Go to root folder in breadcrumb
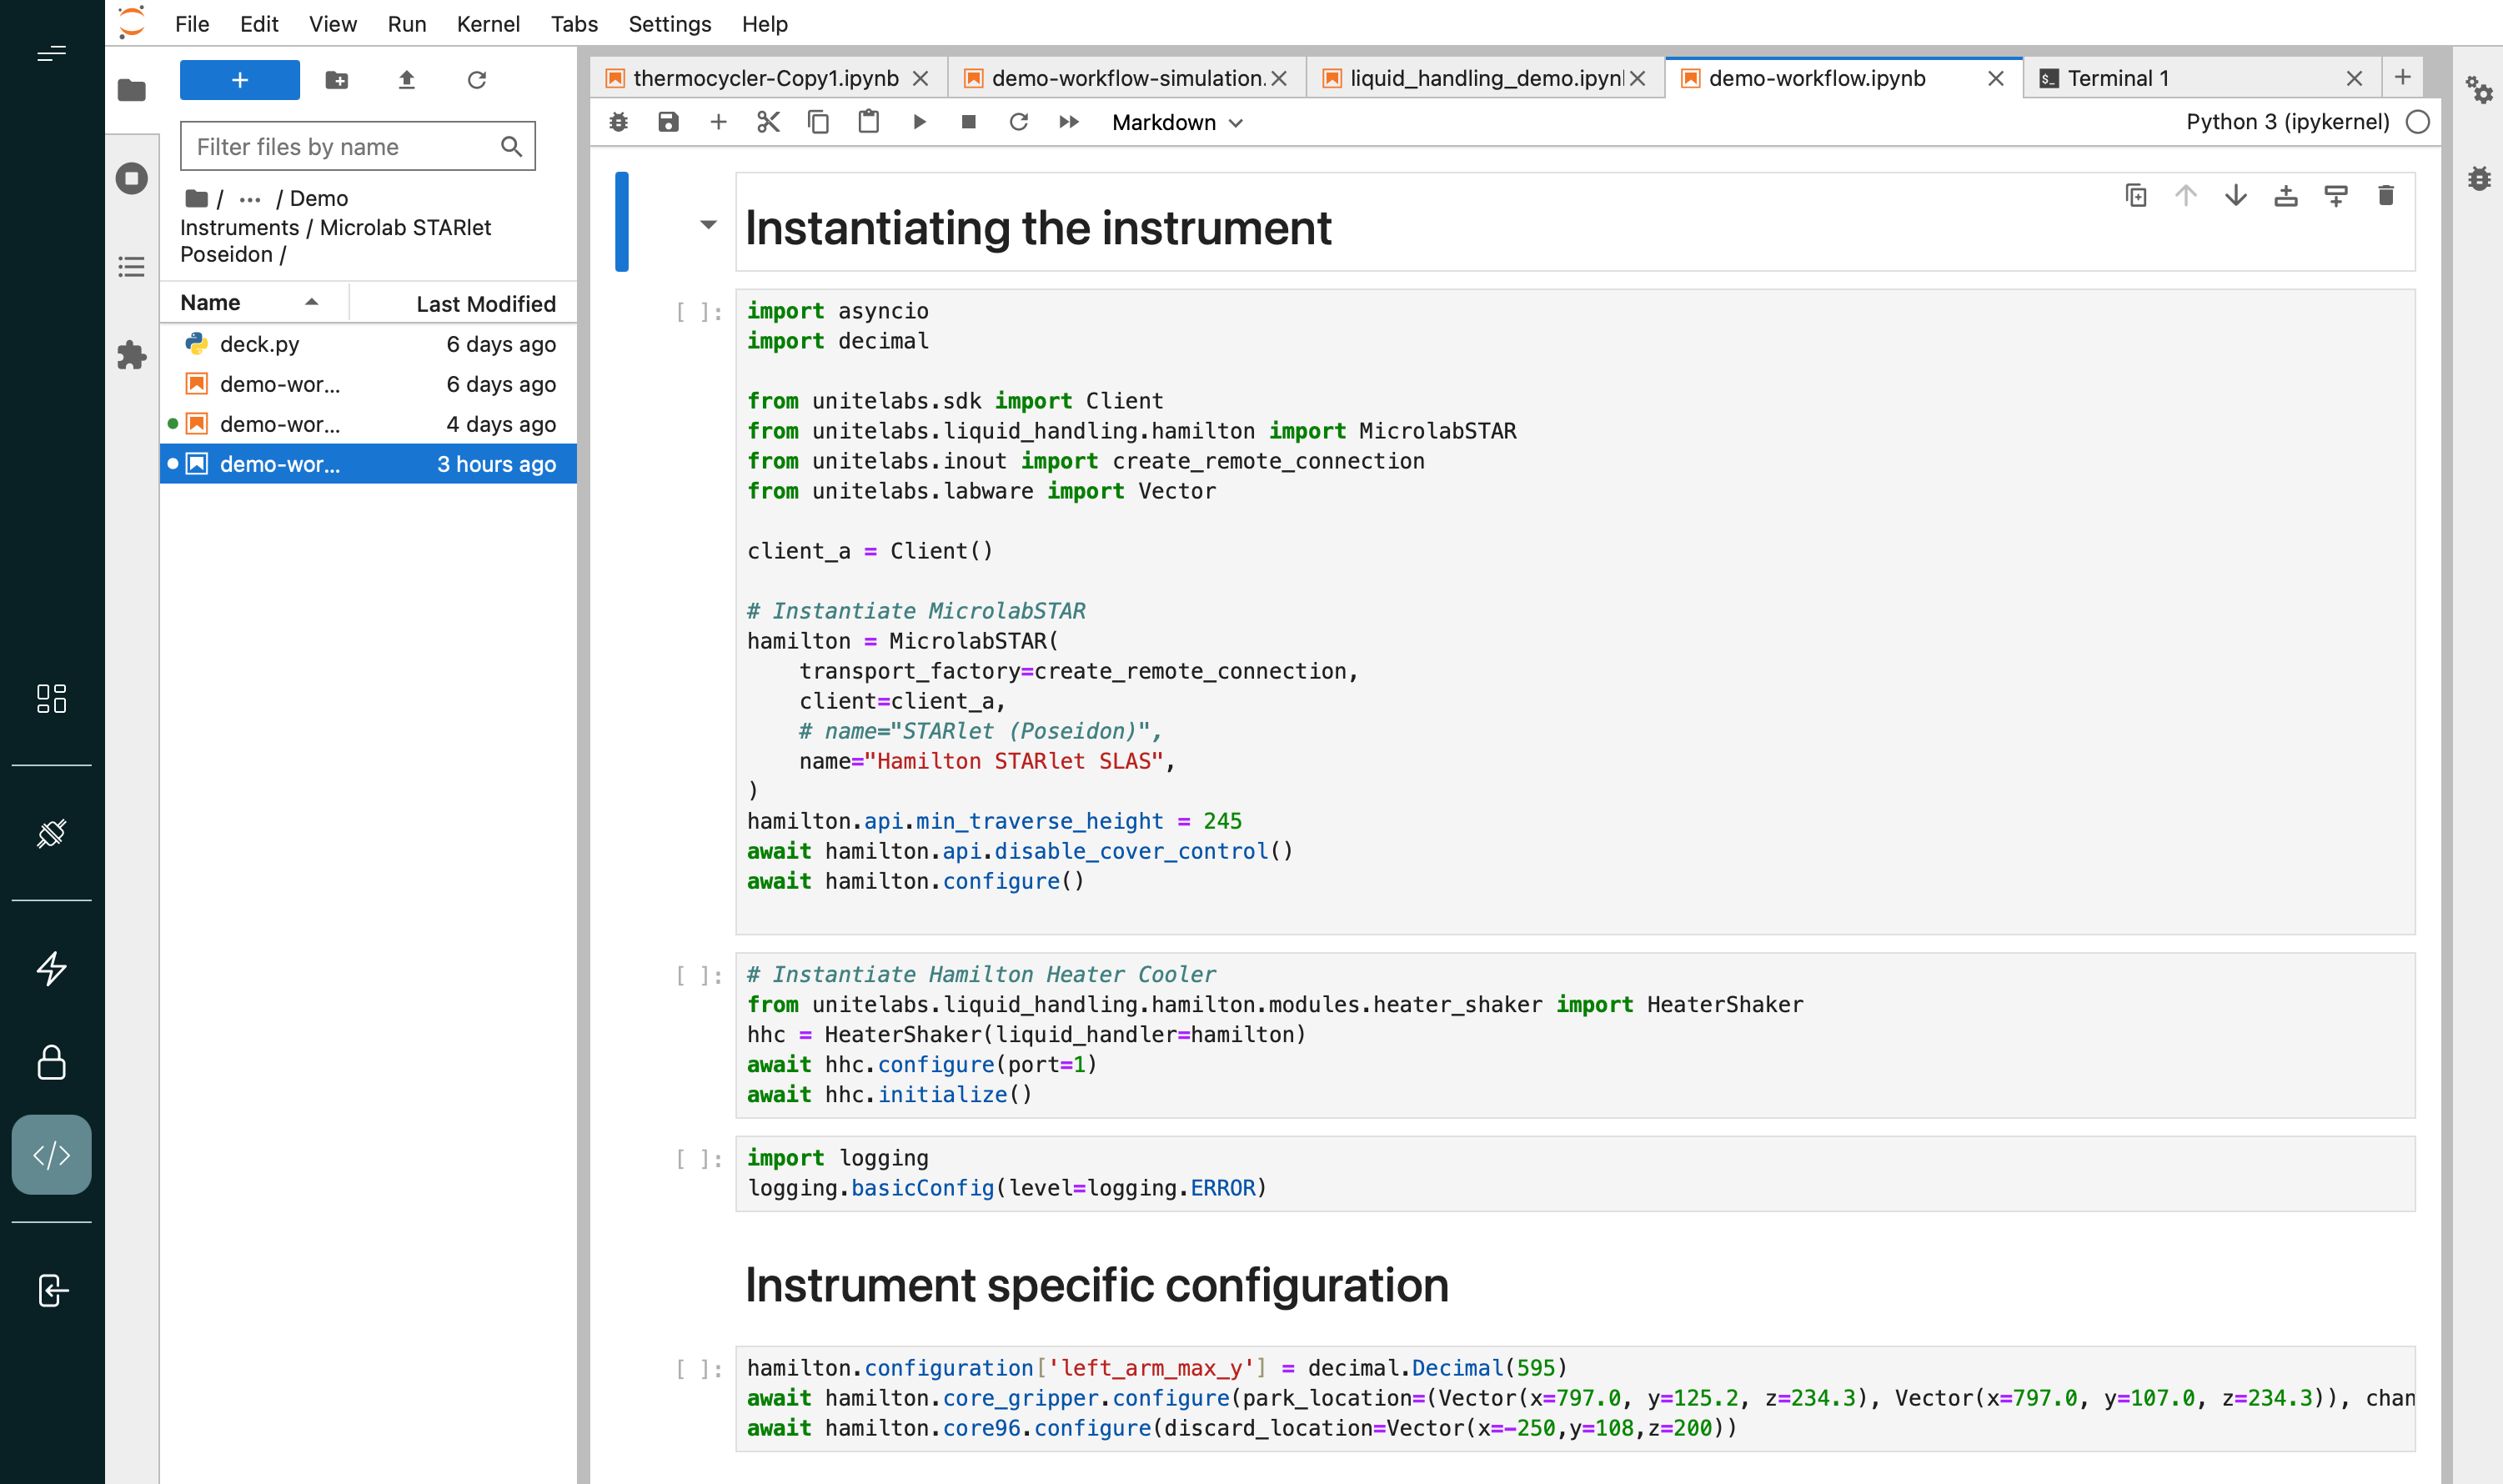 197,199
